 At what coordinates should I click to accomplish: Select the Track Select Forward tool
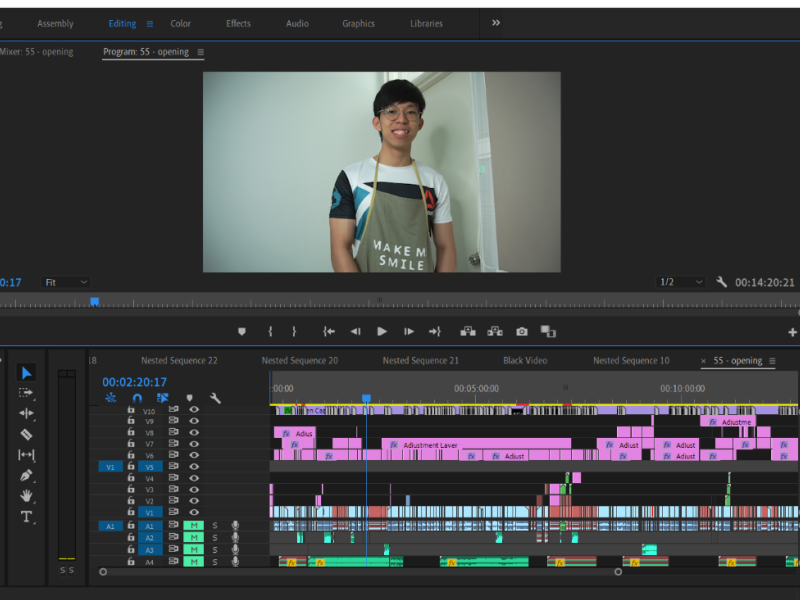[27, 393]
